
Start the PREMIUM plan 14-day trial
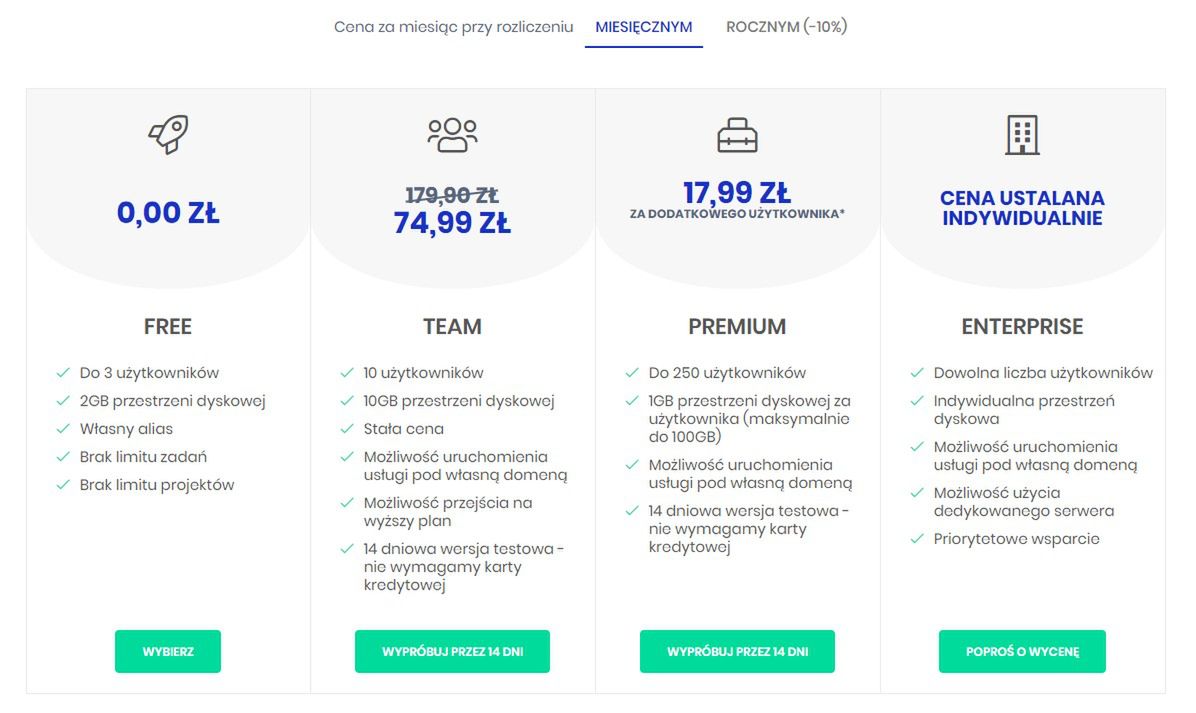(737, 651)
